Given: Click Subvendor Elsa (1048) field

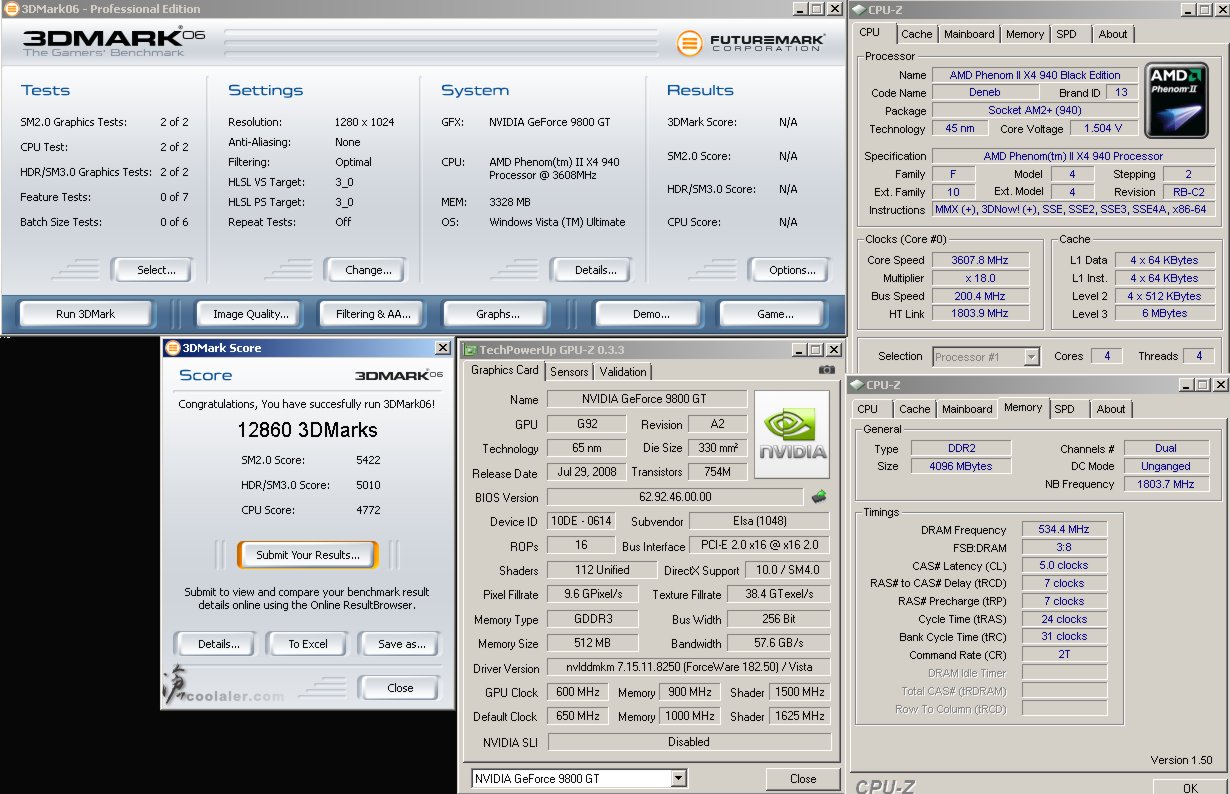Looking at the screenshot, I should click(760, 522).
